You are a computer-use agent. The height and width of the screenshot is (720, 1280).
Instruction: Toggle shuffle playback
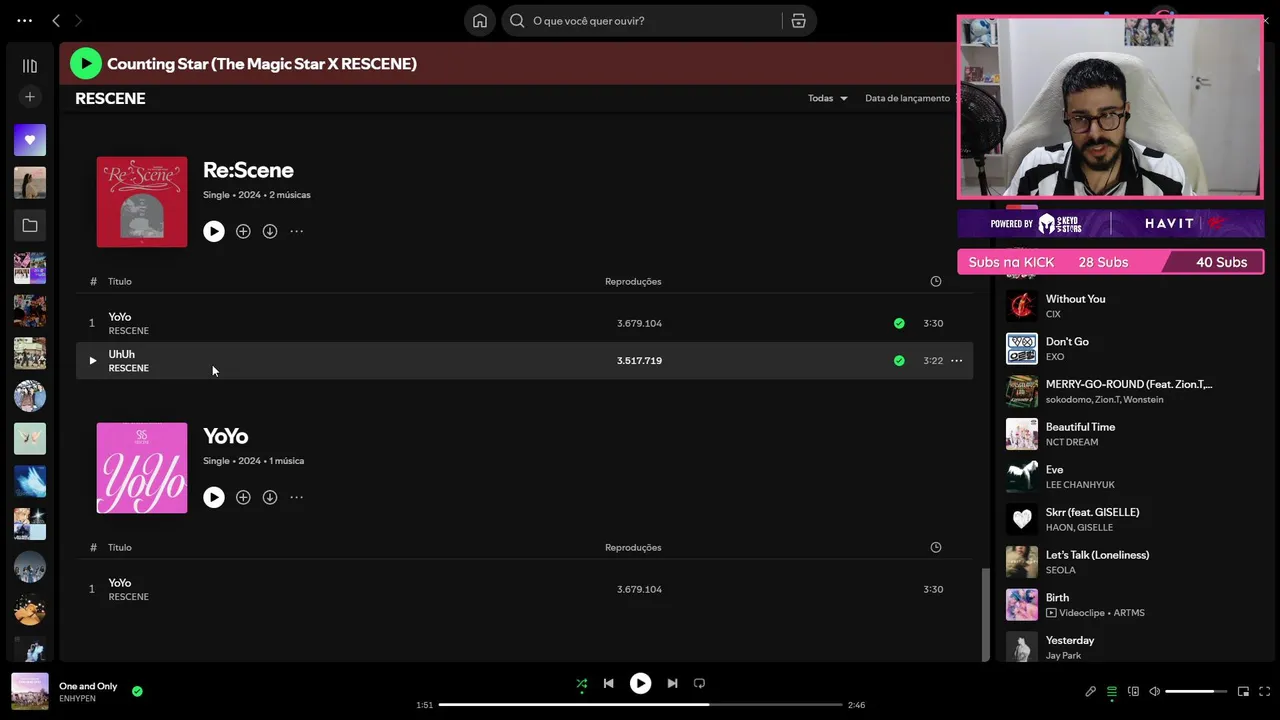581,684
